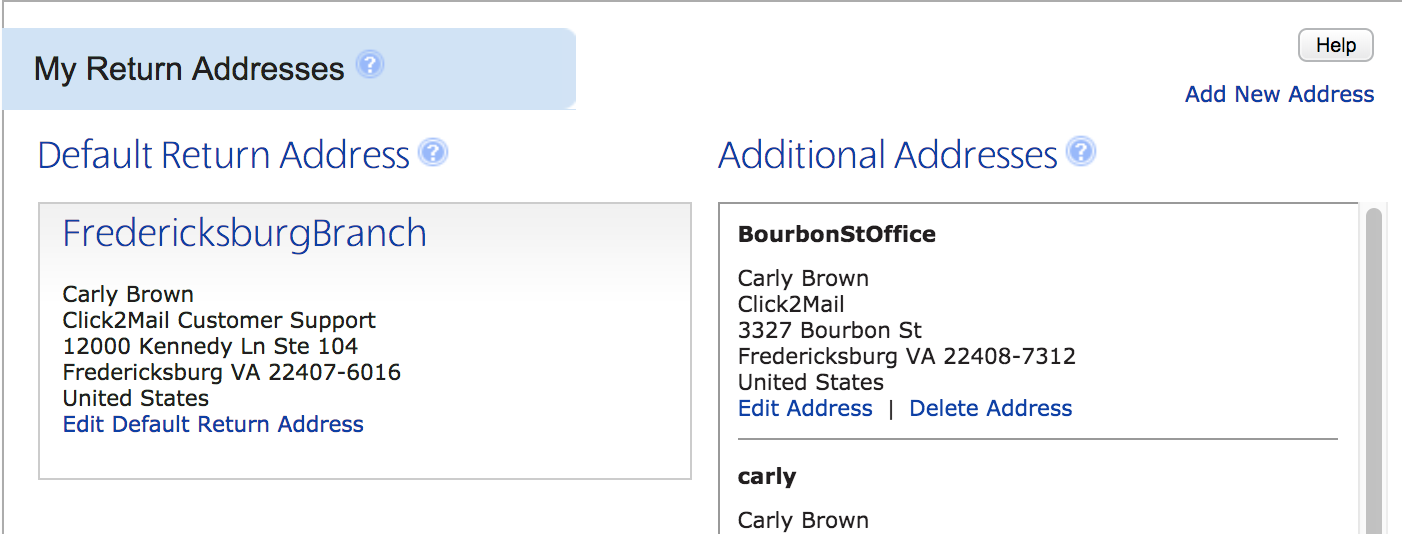This screenshot has height=534, width=1402.
Task: Select the FredericksburgBranch address title
Action: 244,233
